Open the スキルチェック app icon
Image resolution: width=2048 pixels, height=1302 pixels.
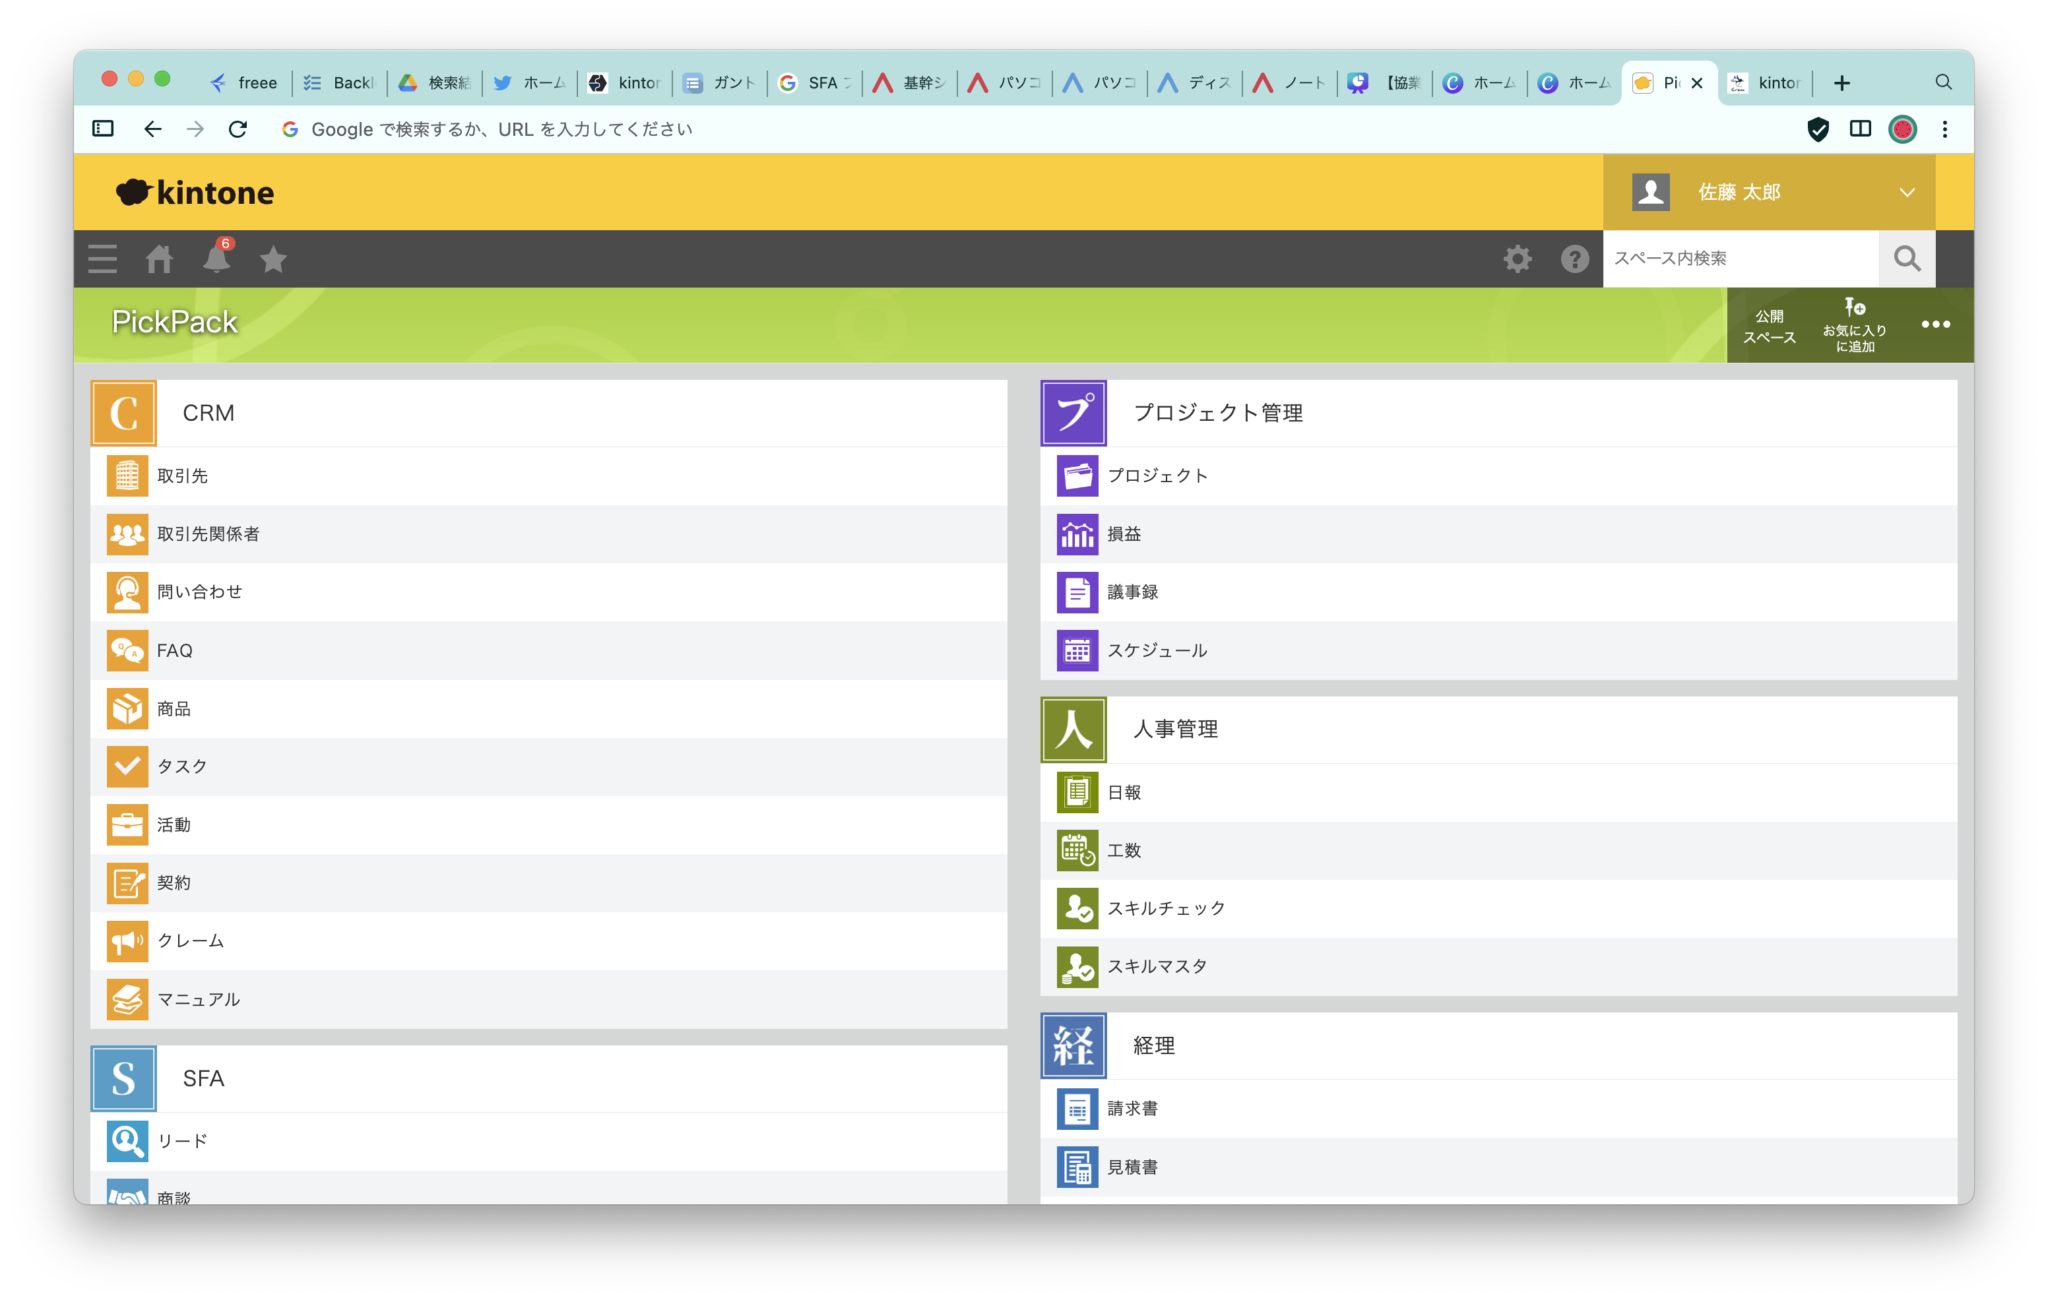pyautogui.click(x=1077, y=909)
